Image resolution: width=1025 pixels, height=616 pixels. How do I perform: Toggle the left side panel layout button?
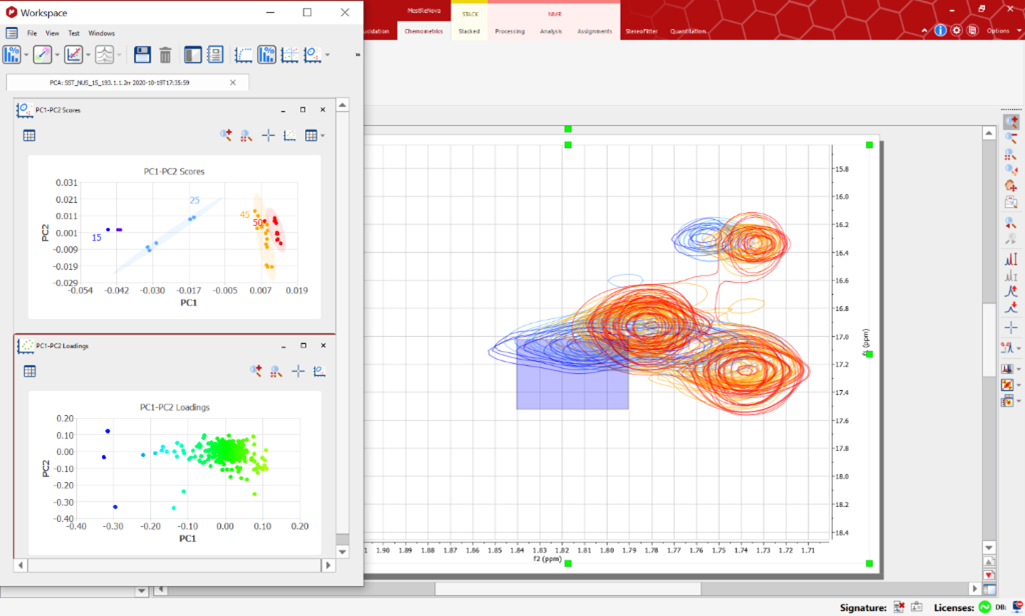click(193, 55)
